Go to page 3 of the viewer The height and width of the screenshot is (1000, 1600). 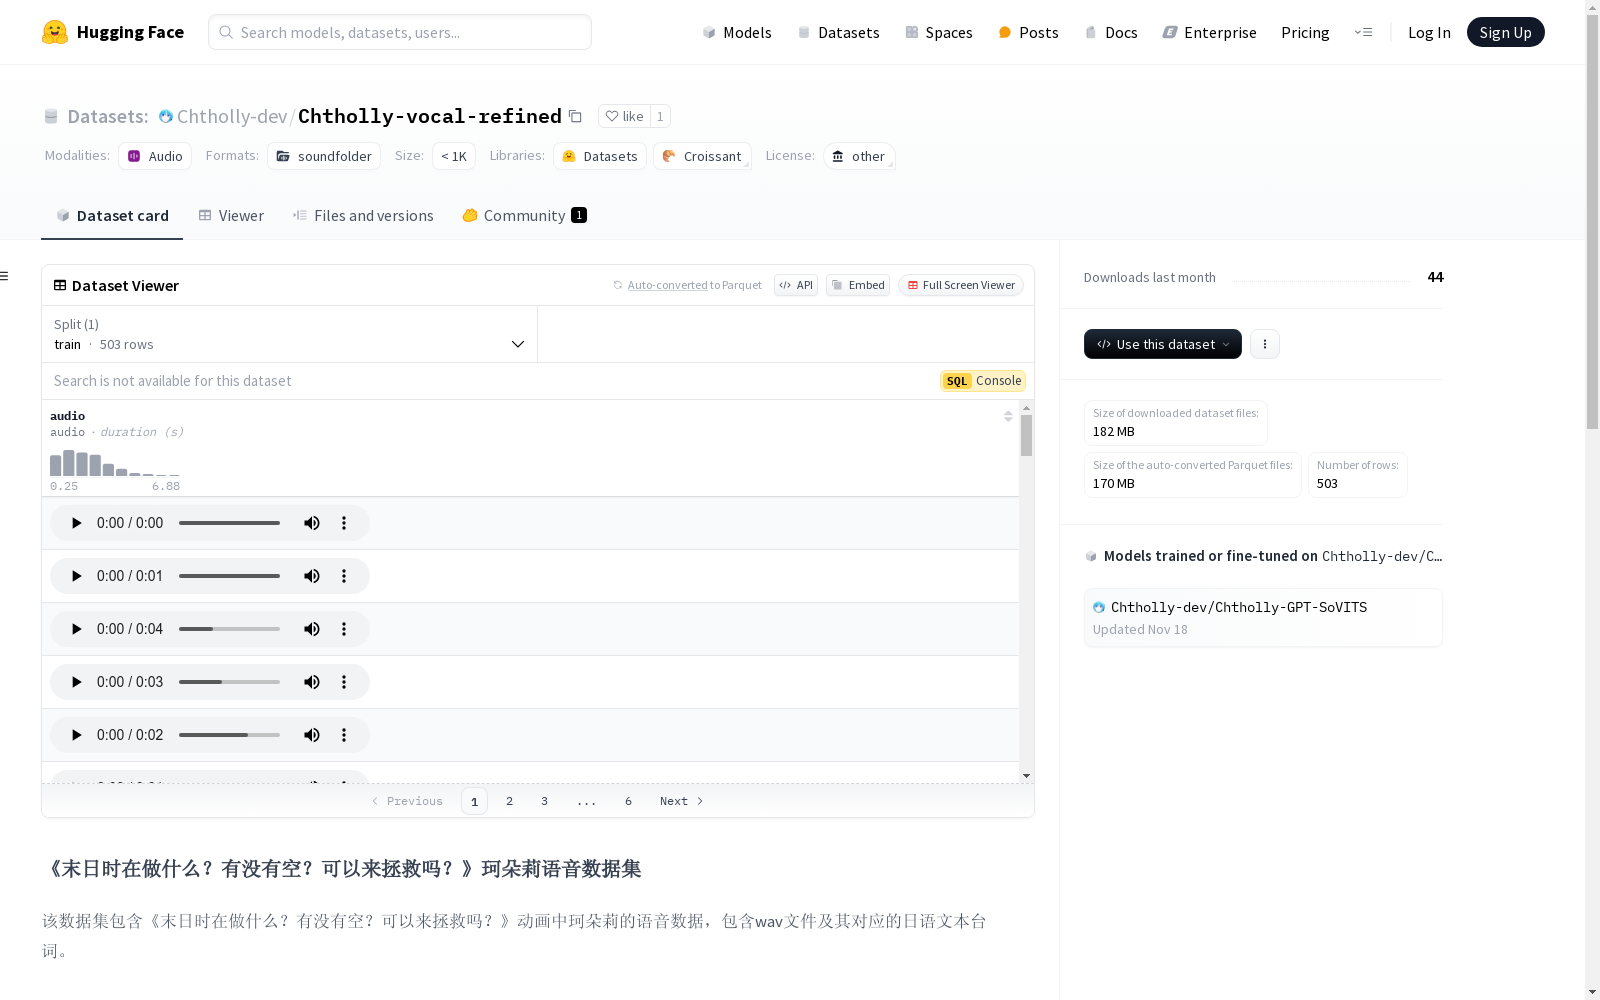click(544, 801)
